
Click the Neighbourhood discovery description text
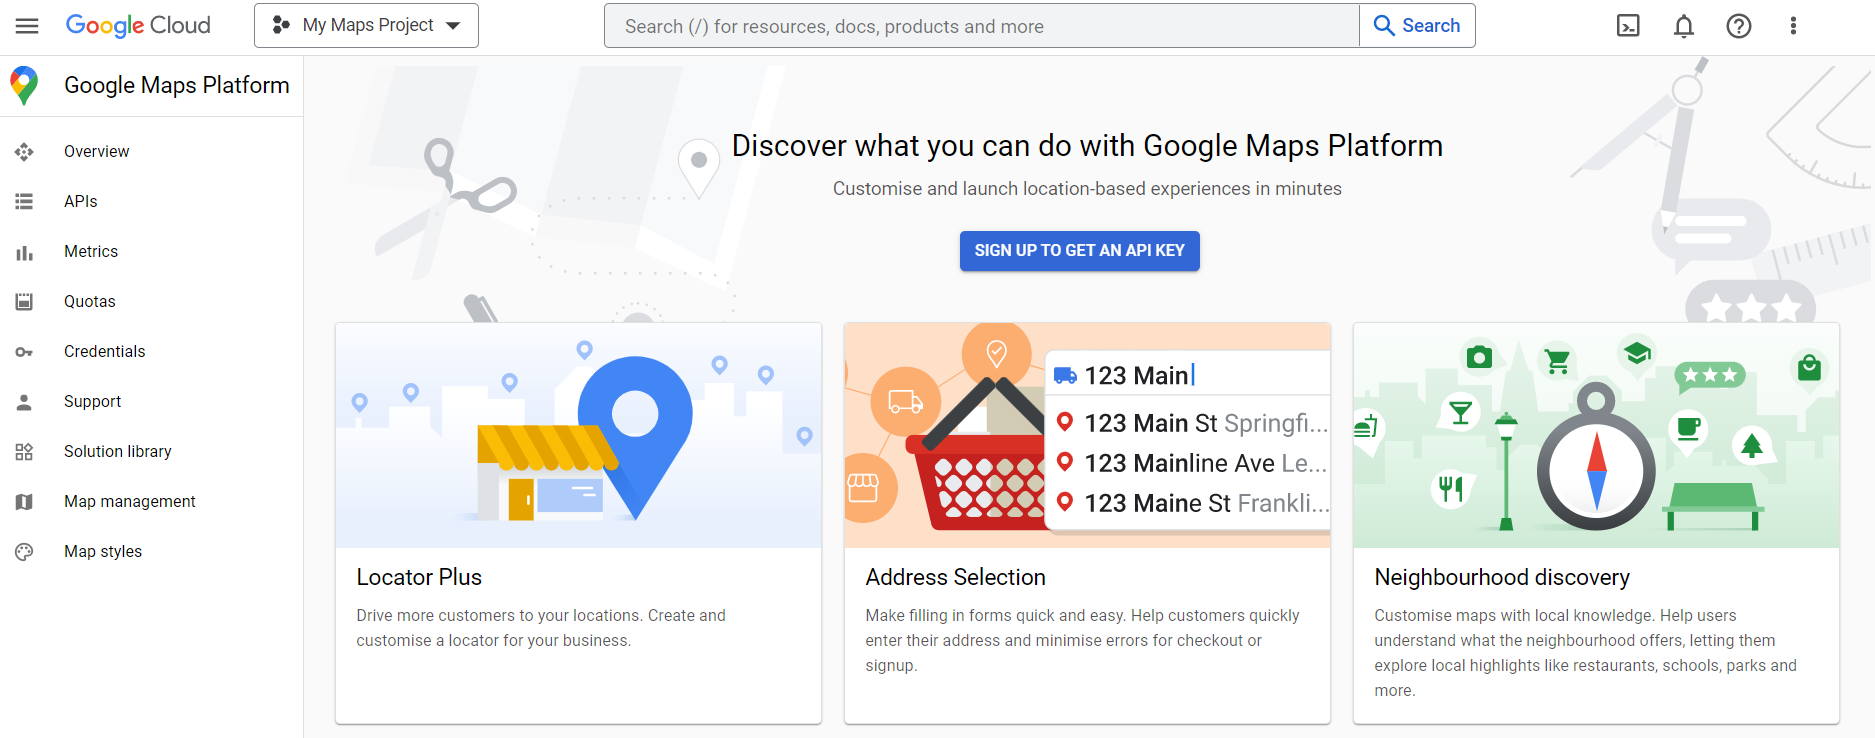pyautogui.click(x=1585, y=653)
